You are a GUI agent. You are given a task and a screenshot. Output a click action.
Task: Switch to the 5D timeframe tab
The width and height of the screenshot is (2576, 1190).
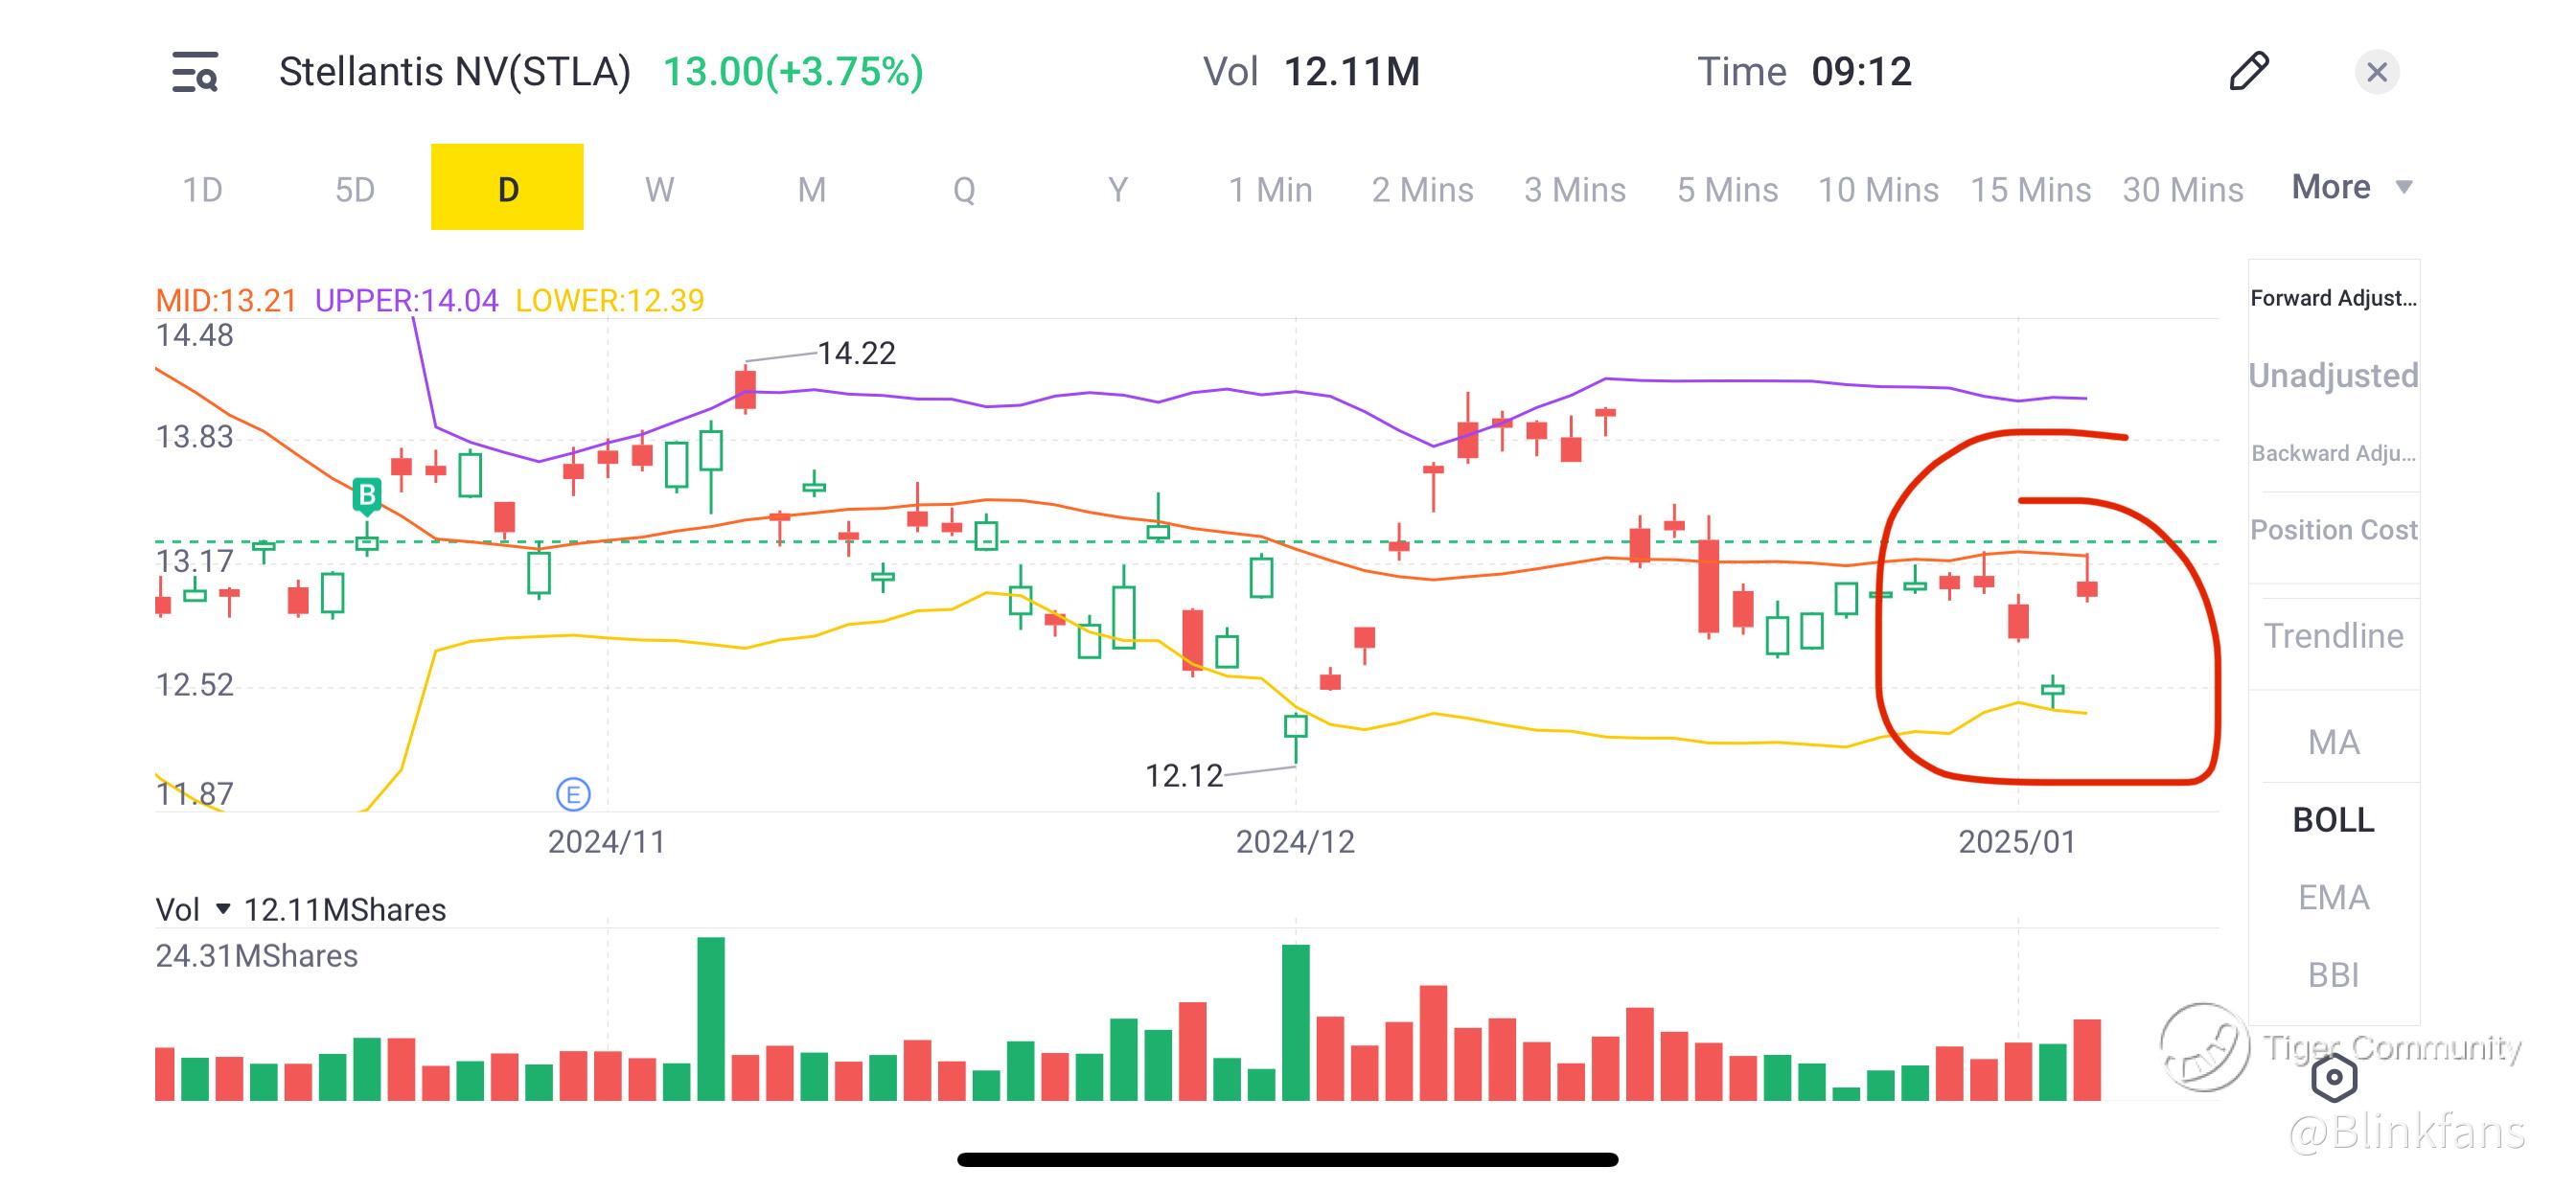tap(354, 189)
